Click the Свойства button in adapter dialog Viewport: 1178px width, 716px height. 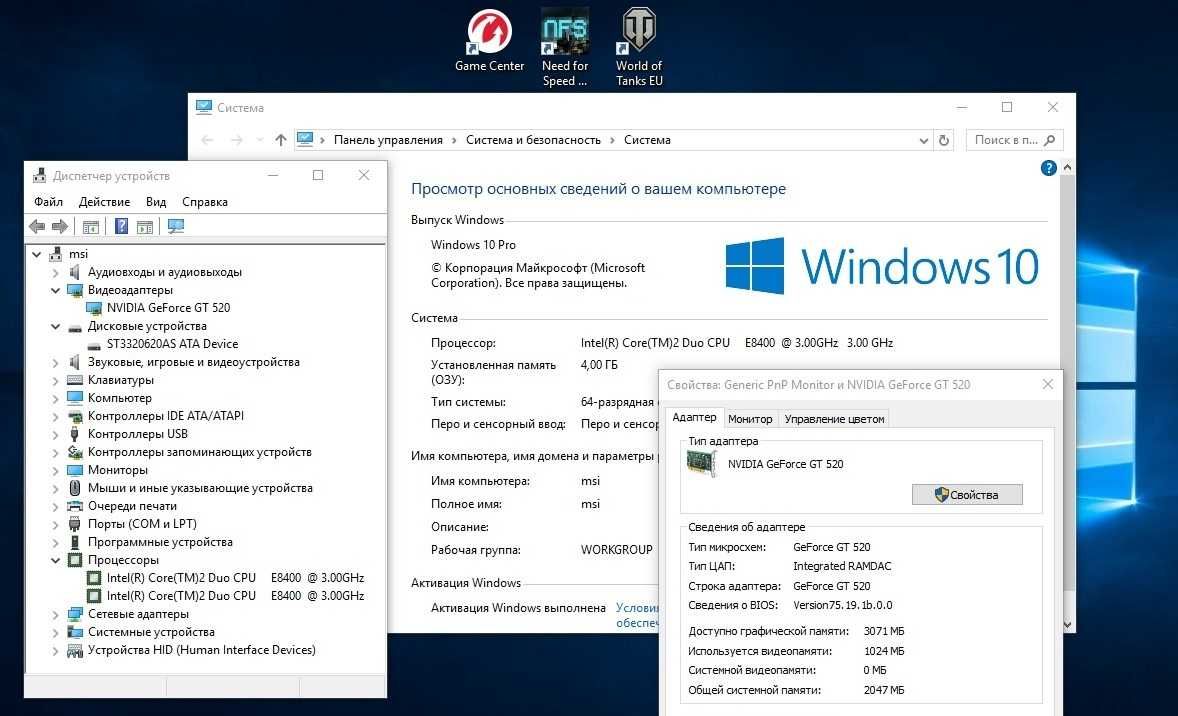tap(967, 495)
